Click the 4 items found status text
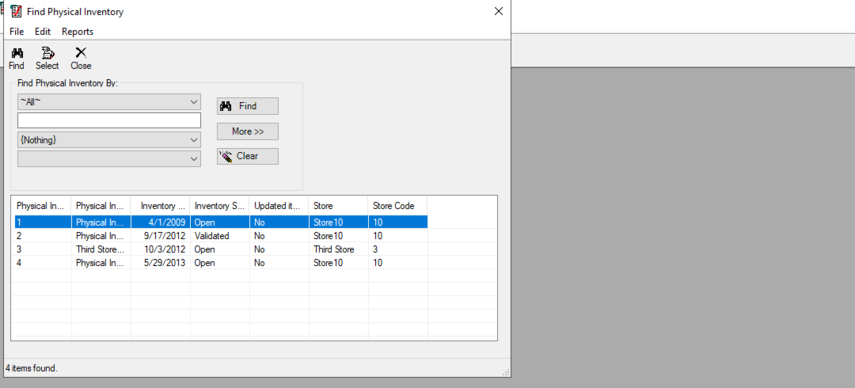The width and height of the screenshot is (855, 388). click(31, 368)
